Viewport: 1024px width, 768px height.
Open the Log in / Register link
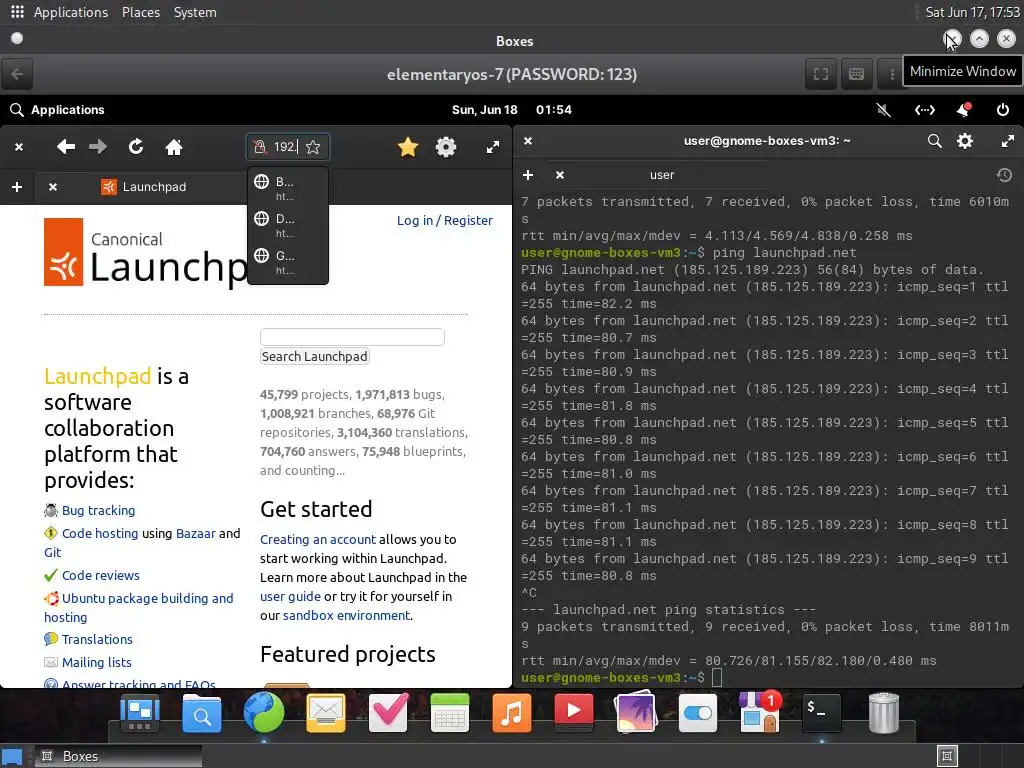pos(445,221)
